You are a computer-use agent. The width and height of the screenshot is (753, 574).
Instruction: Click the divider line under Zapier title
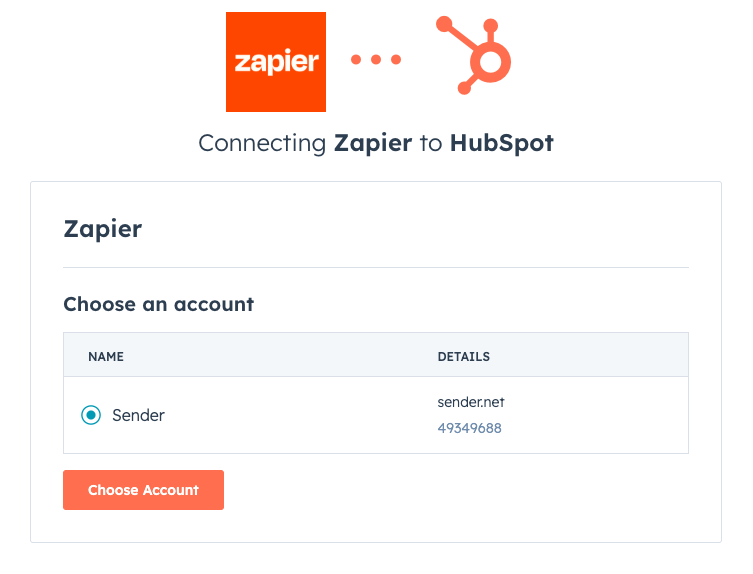[376, 268]
